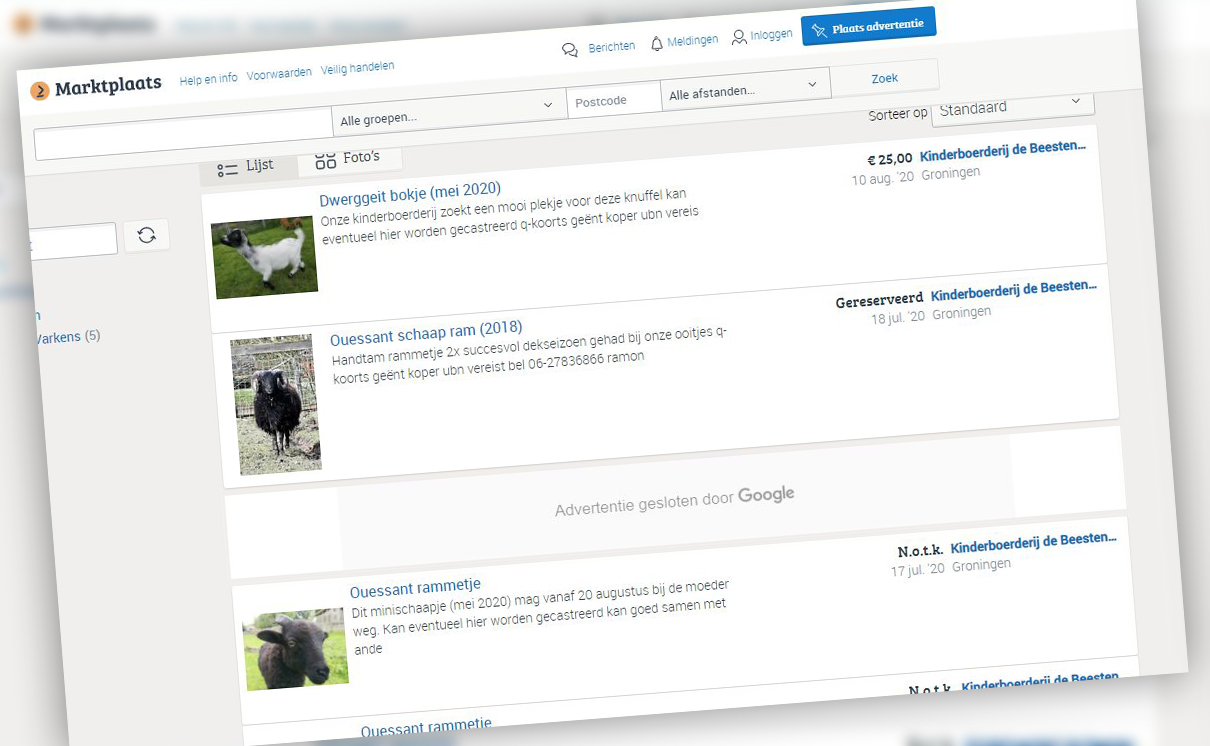Switch to Foto's grid view
The width and height of the screenshot is (1210, 746).
pos(348,159)
